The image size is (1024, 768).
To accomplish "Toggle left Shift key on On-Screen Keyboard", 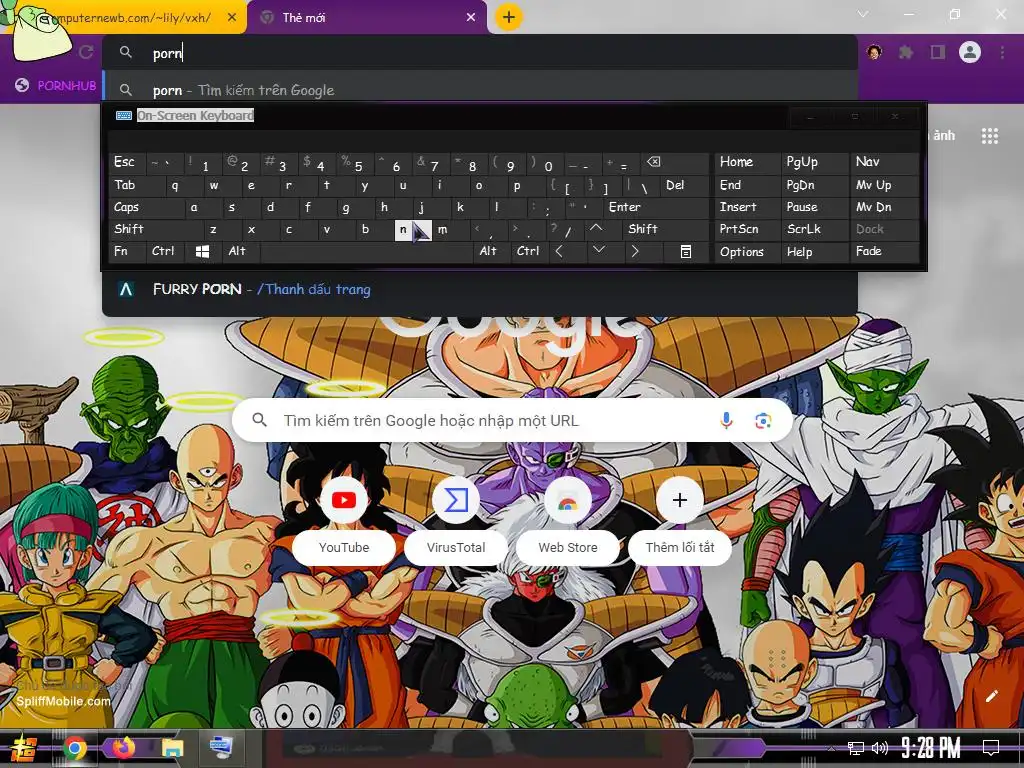I will tap(156, 229).
